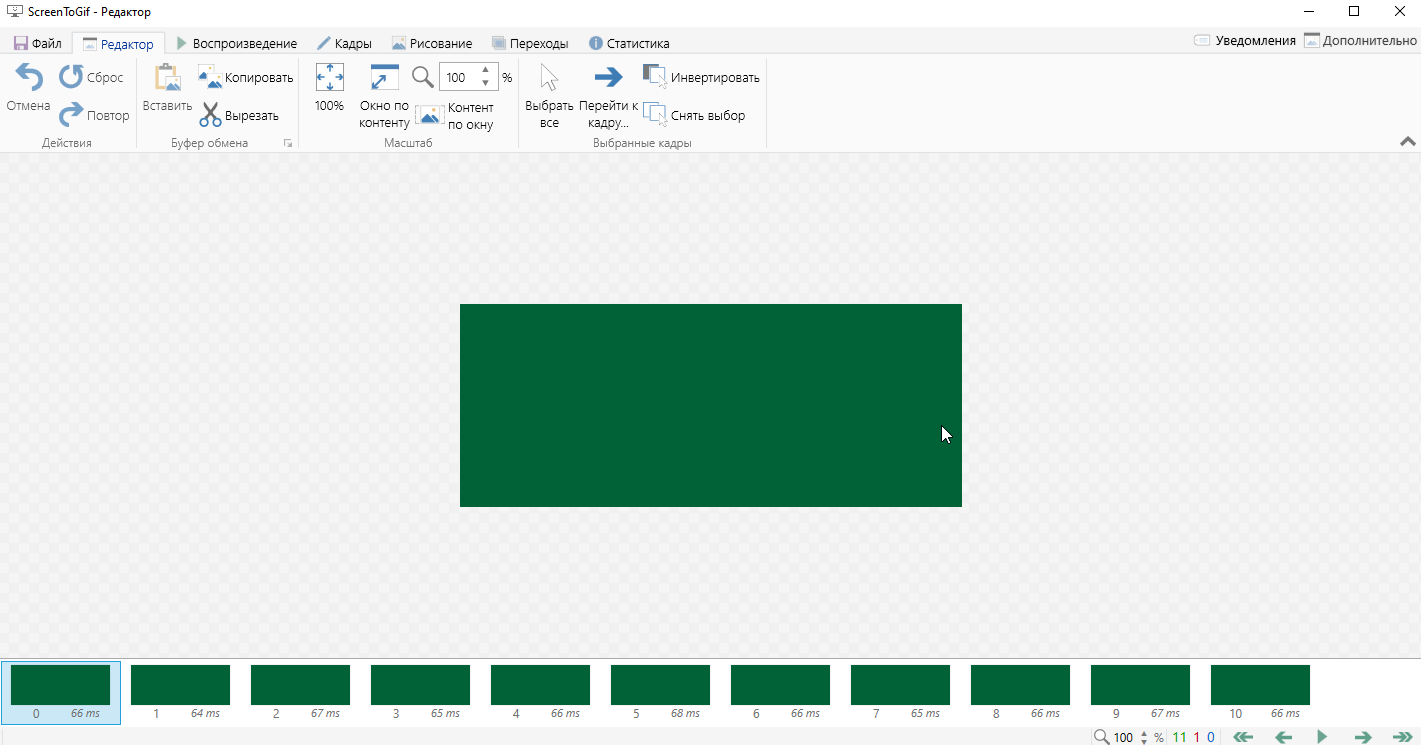This screenshot has width=1421, height=745.
Task: Click the magnifier icon in the ribbon zoom group
Action: [423, 77]
